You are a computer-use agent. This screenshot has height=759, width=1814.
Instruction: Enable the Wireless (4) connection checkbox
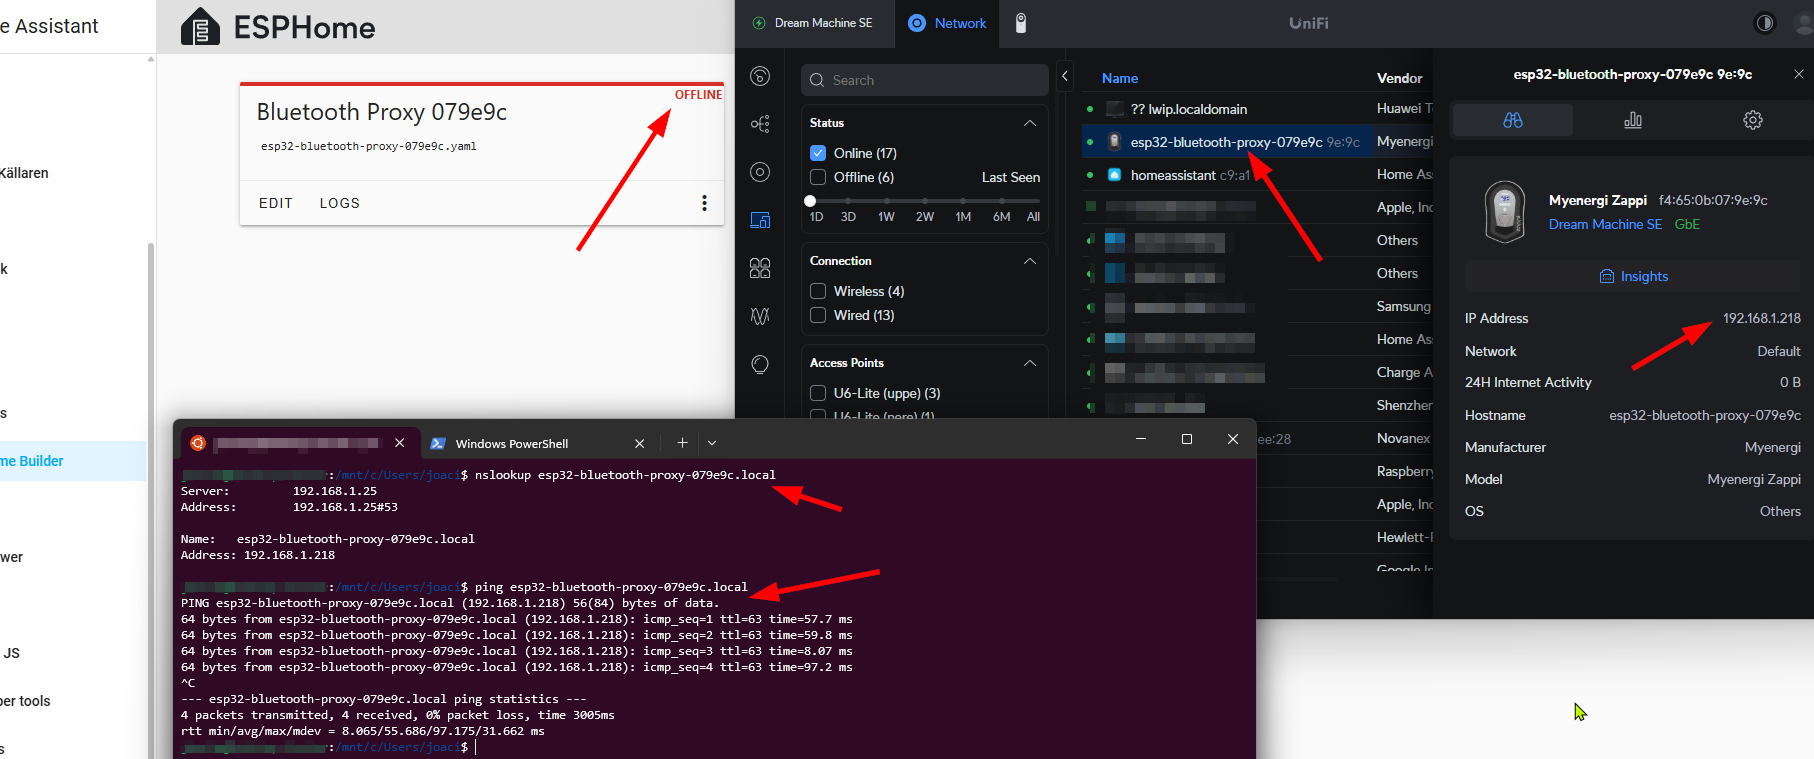point(818,291)
